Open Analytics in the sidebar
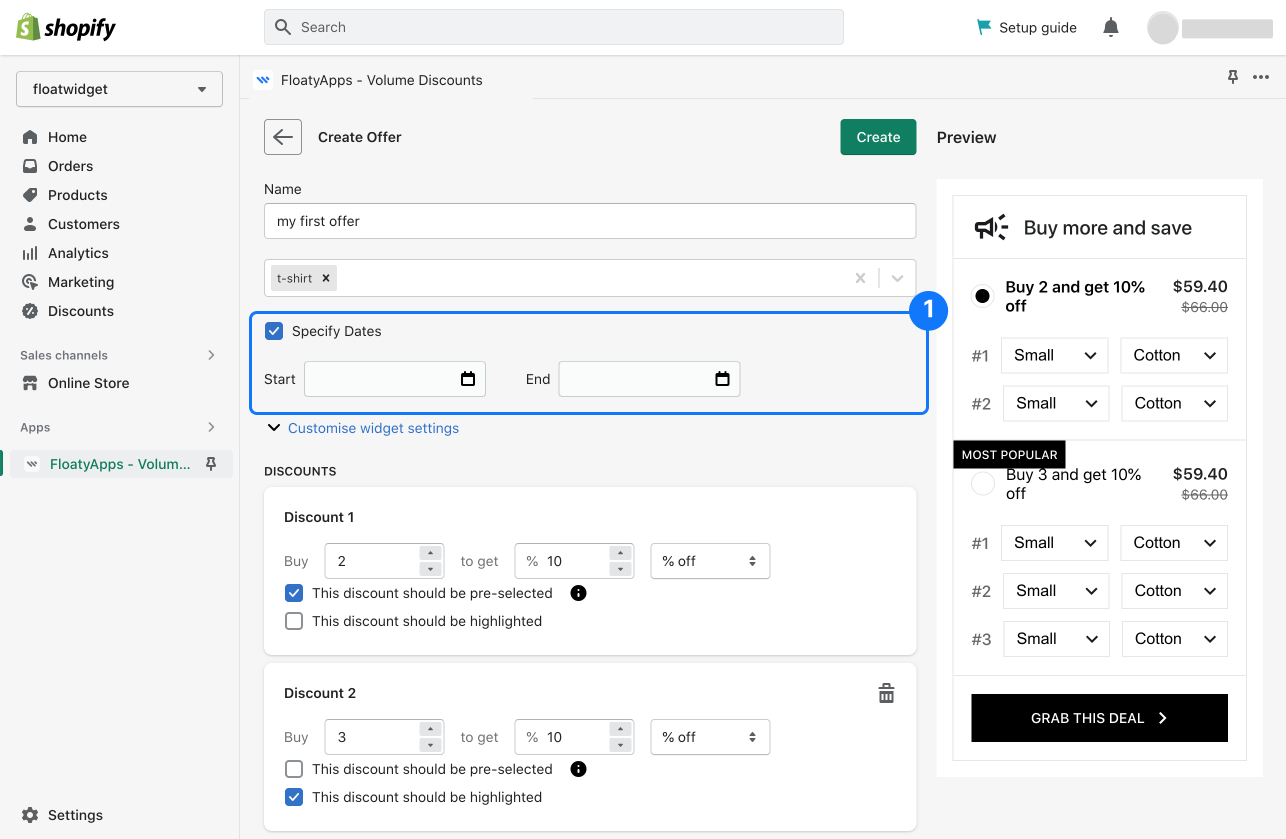 point(78,253)
